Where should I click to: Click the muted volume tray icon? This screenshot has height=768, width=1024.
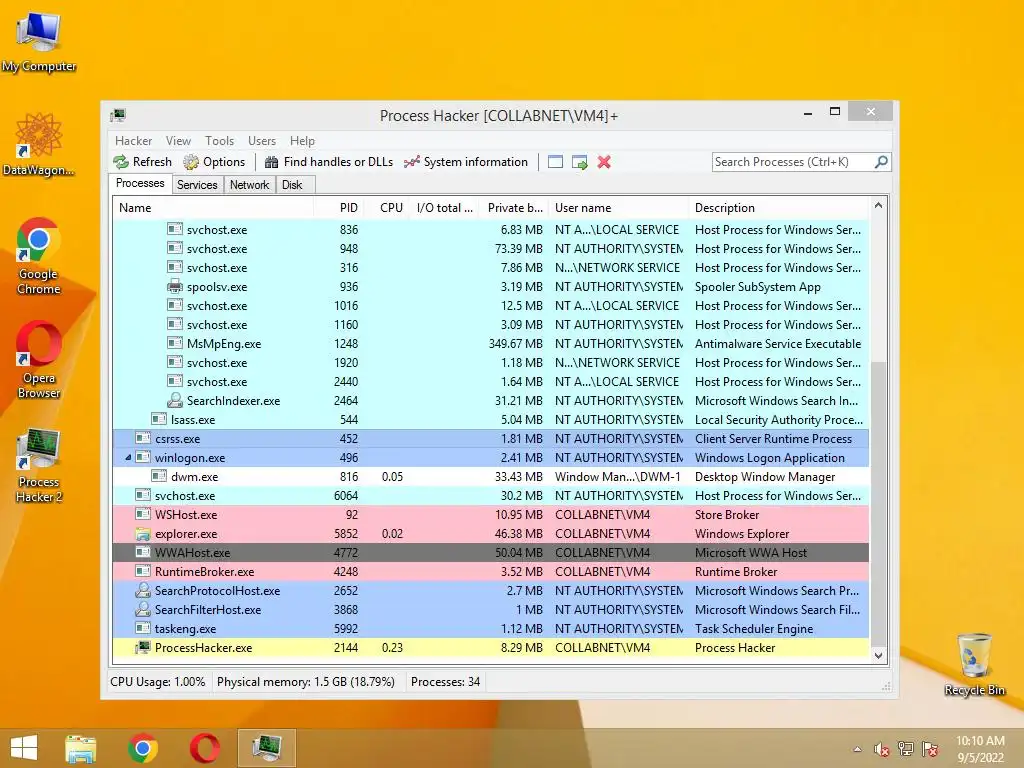coord(882,749)
